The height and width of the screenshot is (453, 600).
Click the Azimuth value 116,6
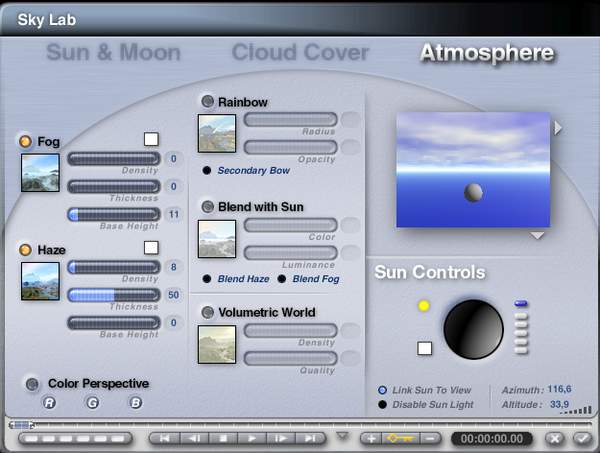point(559,389)
